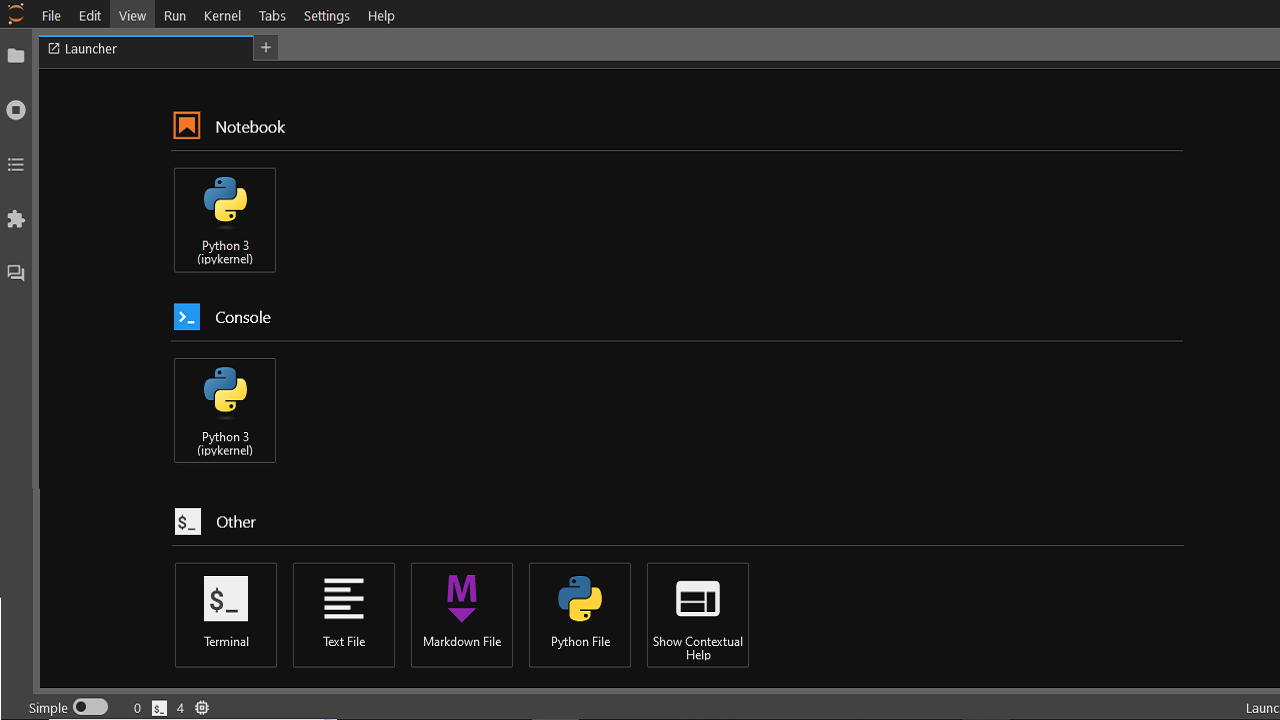1280x720 pixels.
Task: Add a new launcher tab with plus button
Action: click(266, 47)
